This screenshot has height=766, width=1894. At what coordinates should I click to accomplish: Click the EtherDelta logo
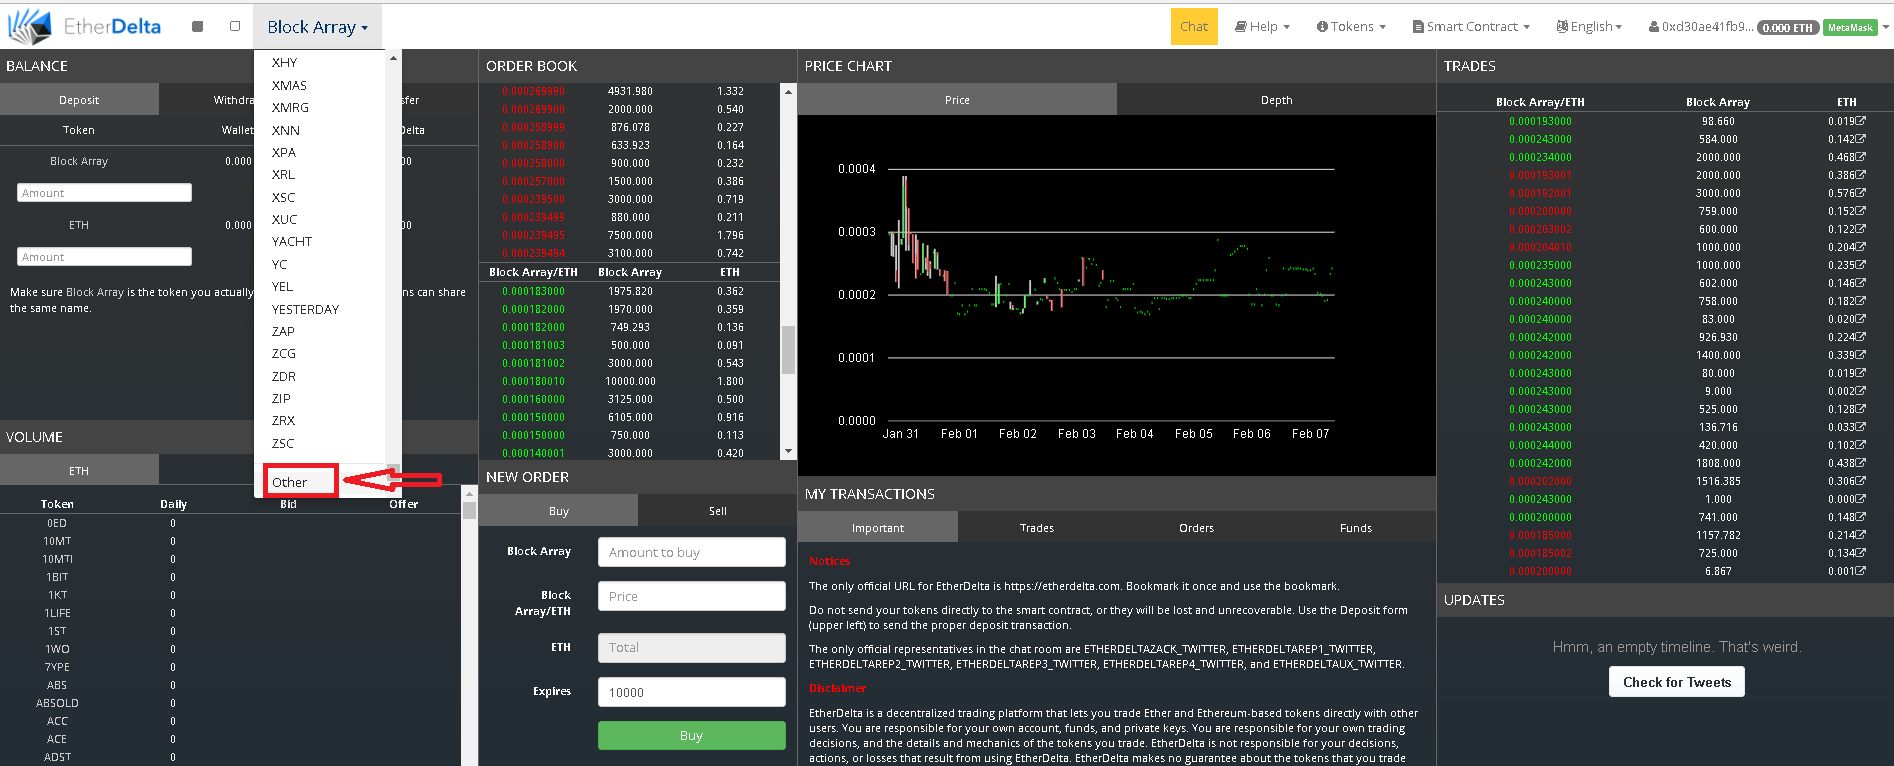point(83,26)
